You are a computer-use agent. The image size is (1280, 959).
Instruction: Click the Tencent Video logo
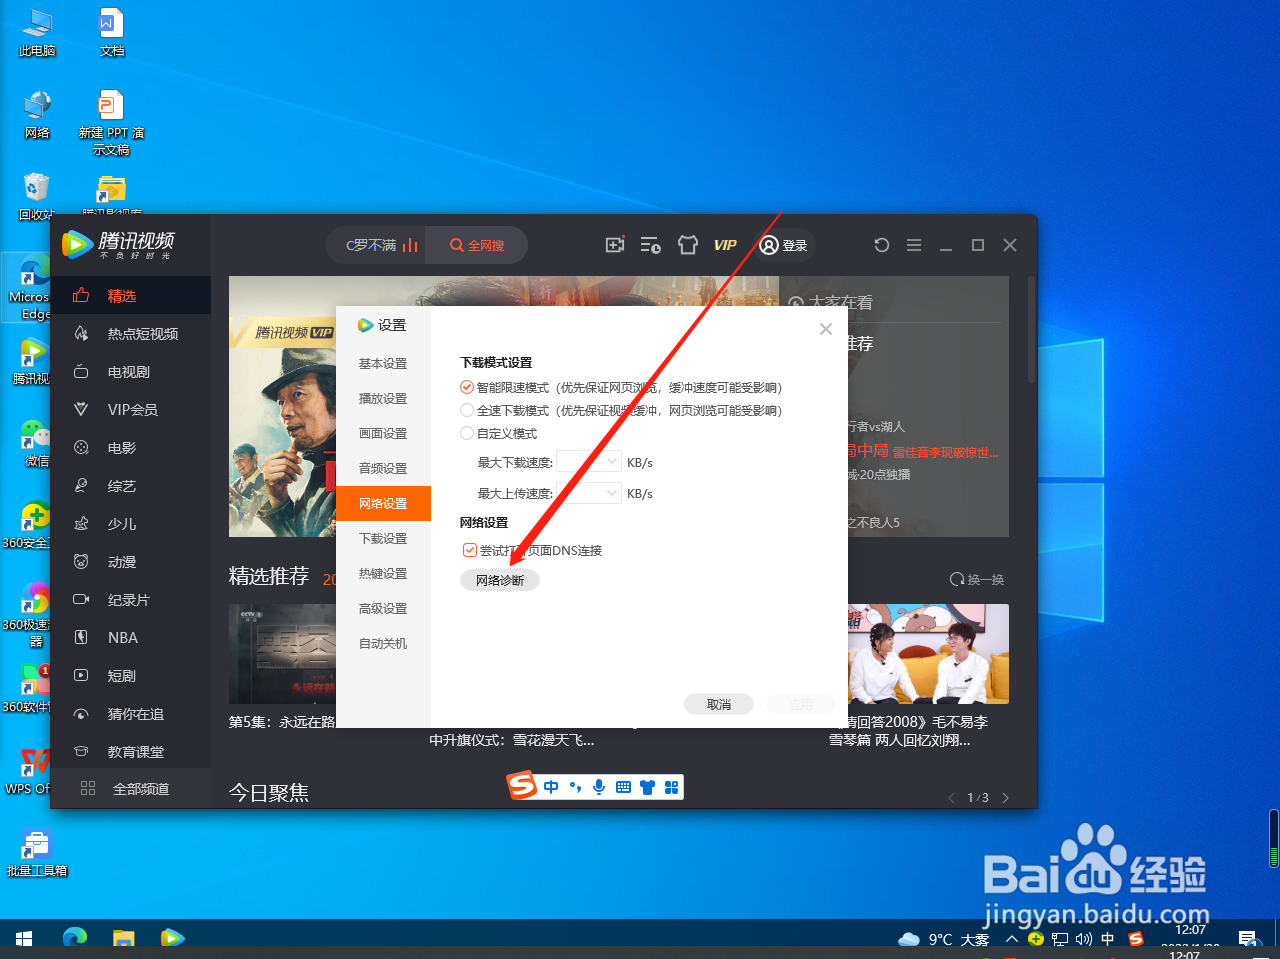pos(118,244)
